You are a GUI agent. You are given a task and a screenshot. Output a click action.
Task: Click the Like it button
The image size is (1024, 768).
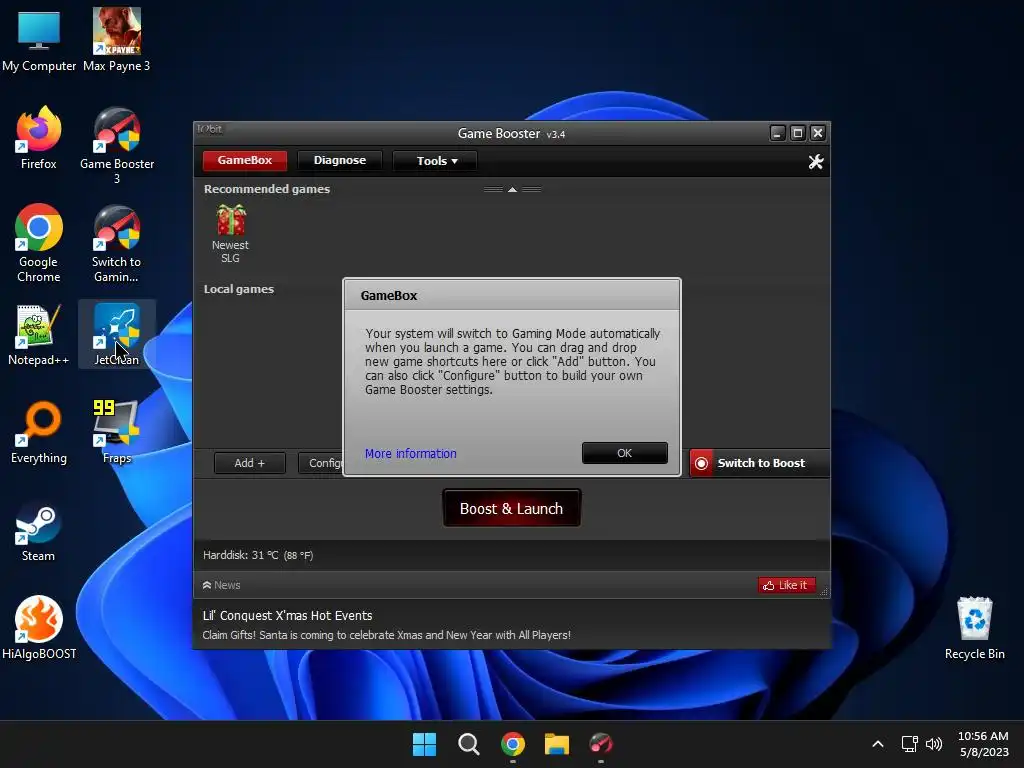coord(787,585)
